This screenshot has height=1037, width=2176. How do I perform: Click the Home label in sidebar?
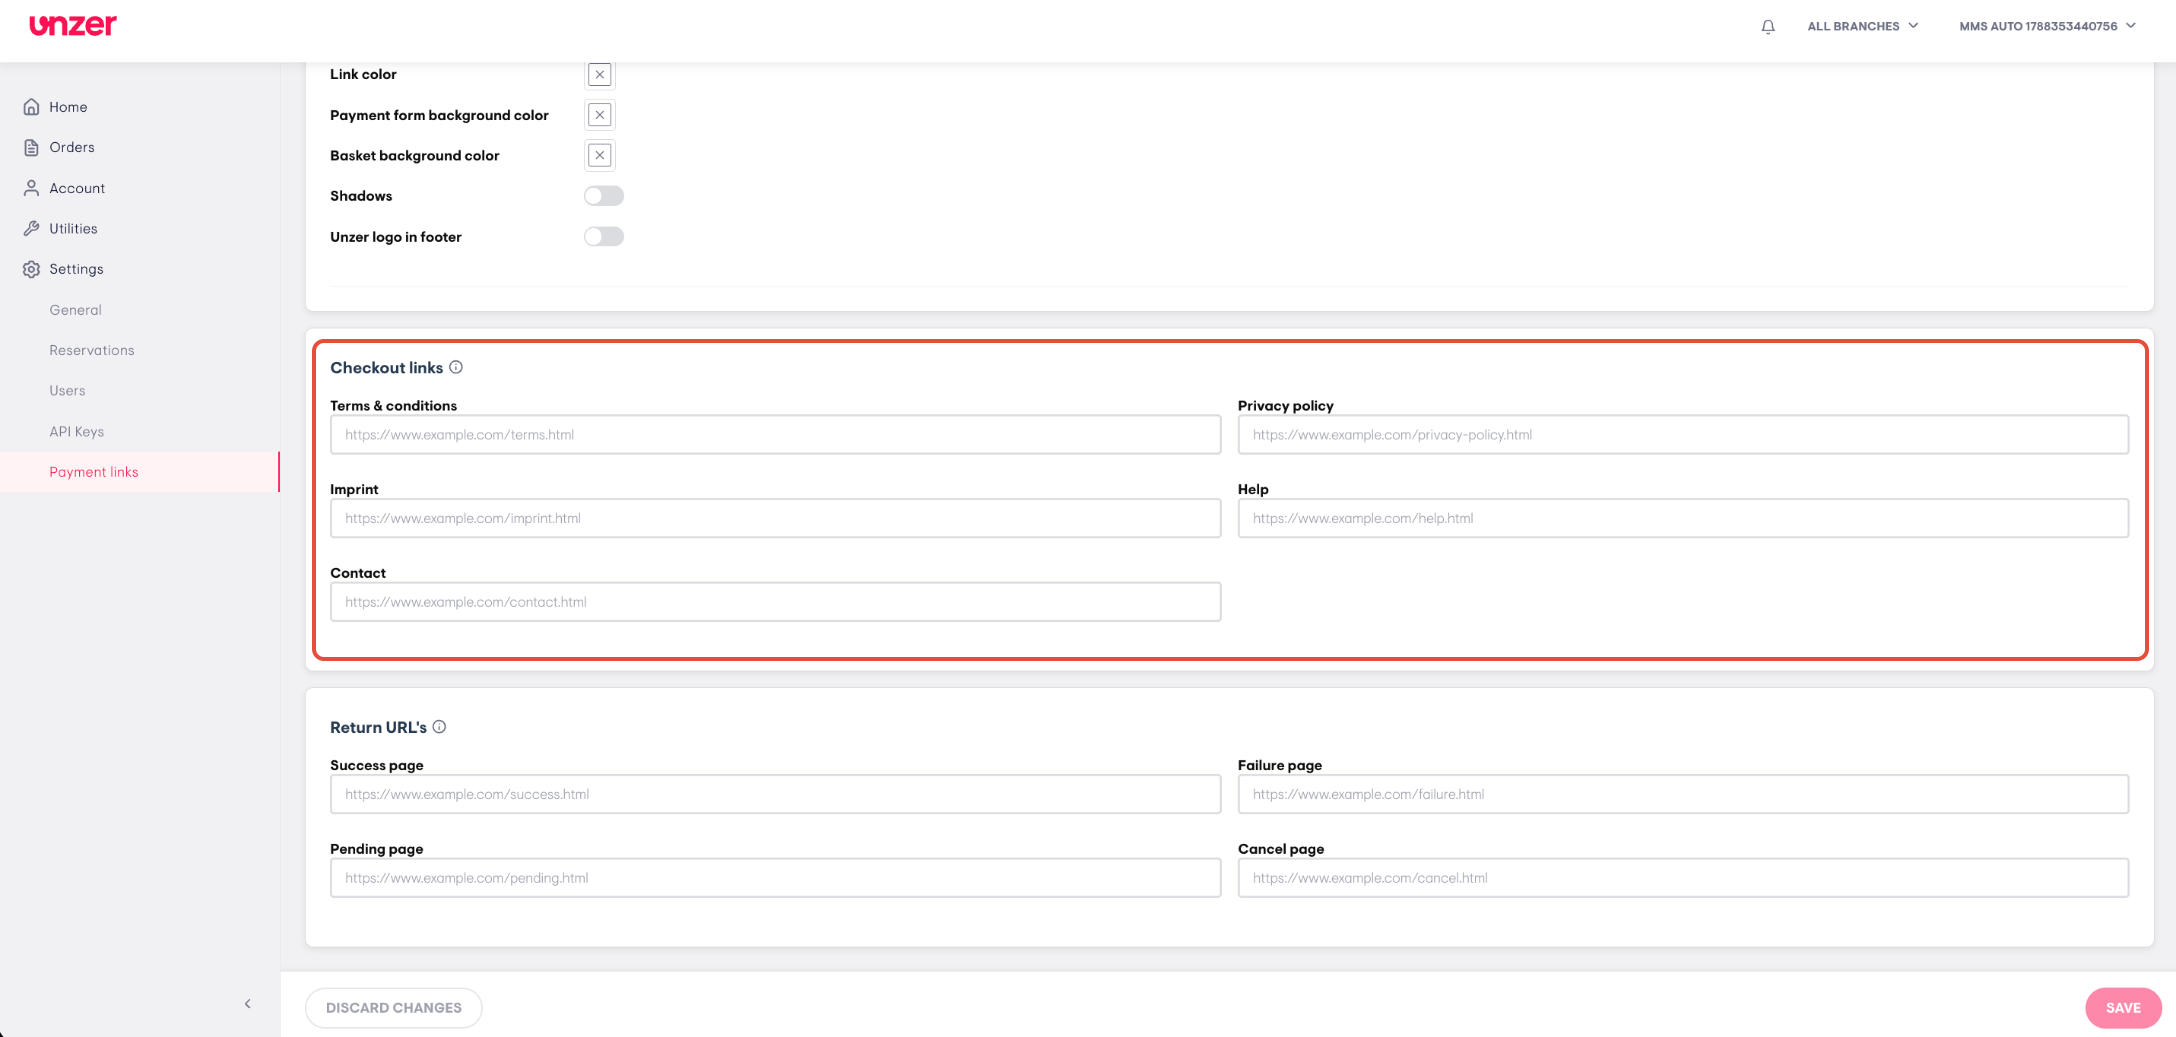point(68,107)
